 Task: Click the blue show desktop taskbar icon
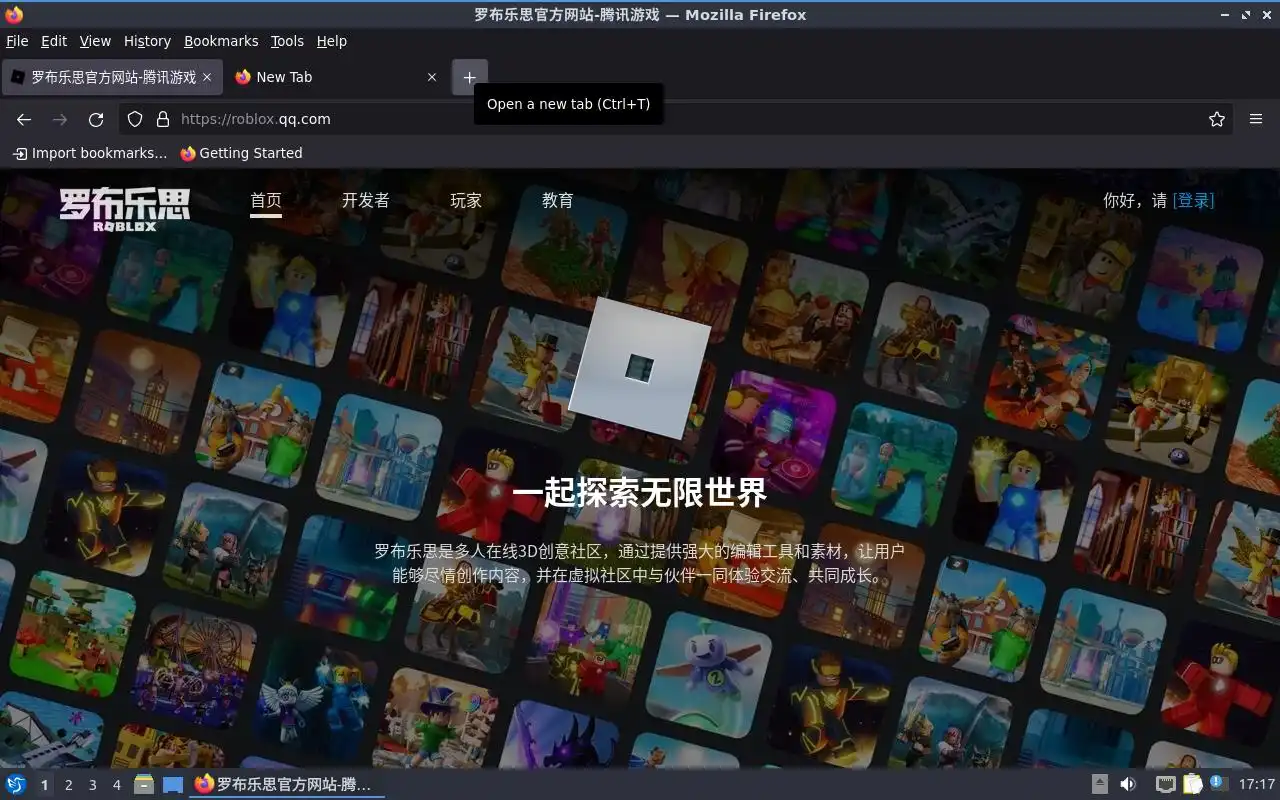[x=173, y=785]
